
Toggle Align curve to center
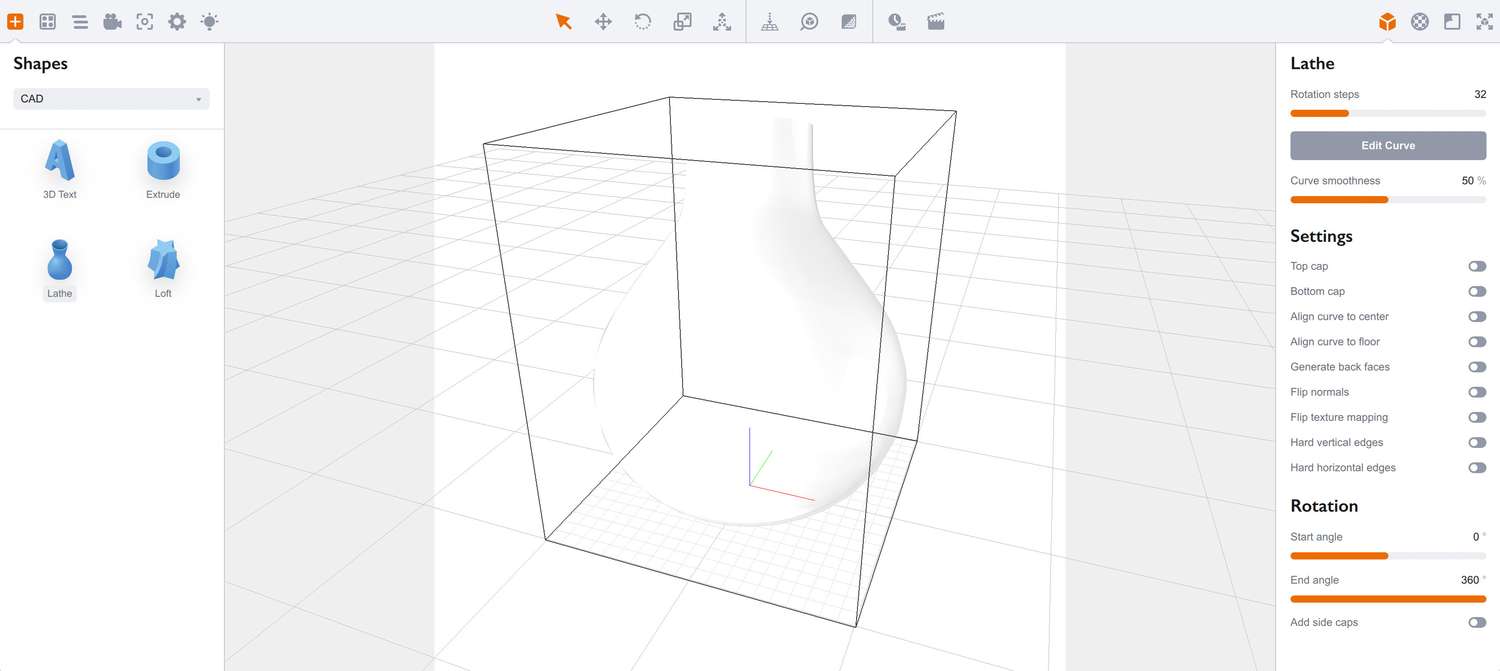[x=1477, y=316]
